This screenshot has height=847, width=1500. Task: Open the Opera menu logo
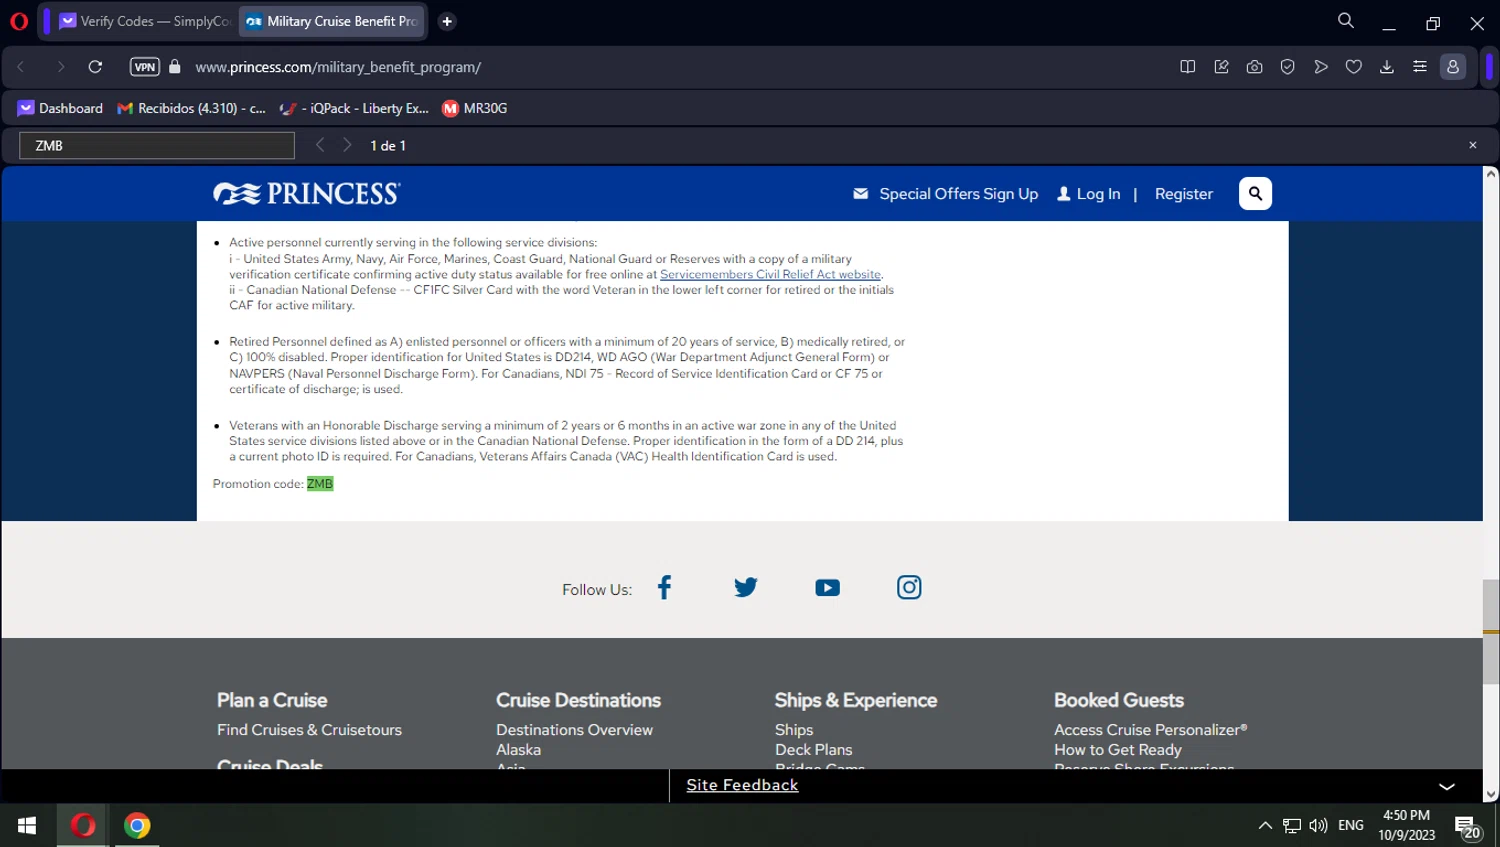pos(18,21)
